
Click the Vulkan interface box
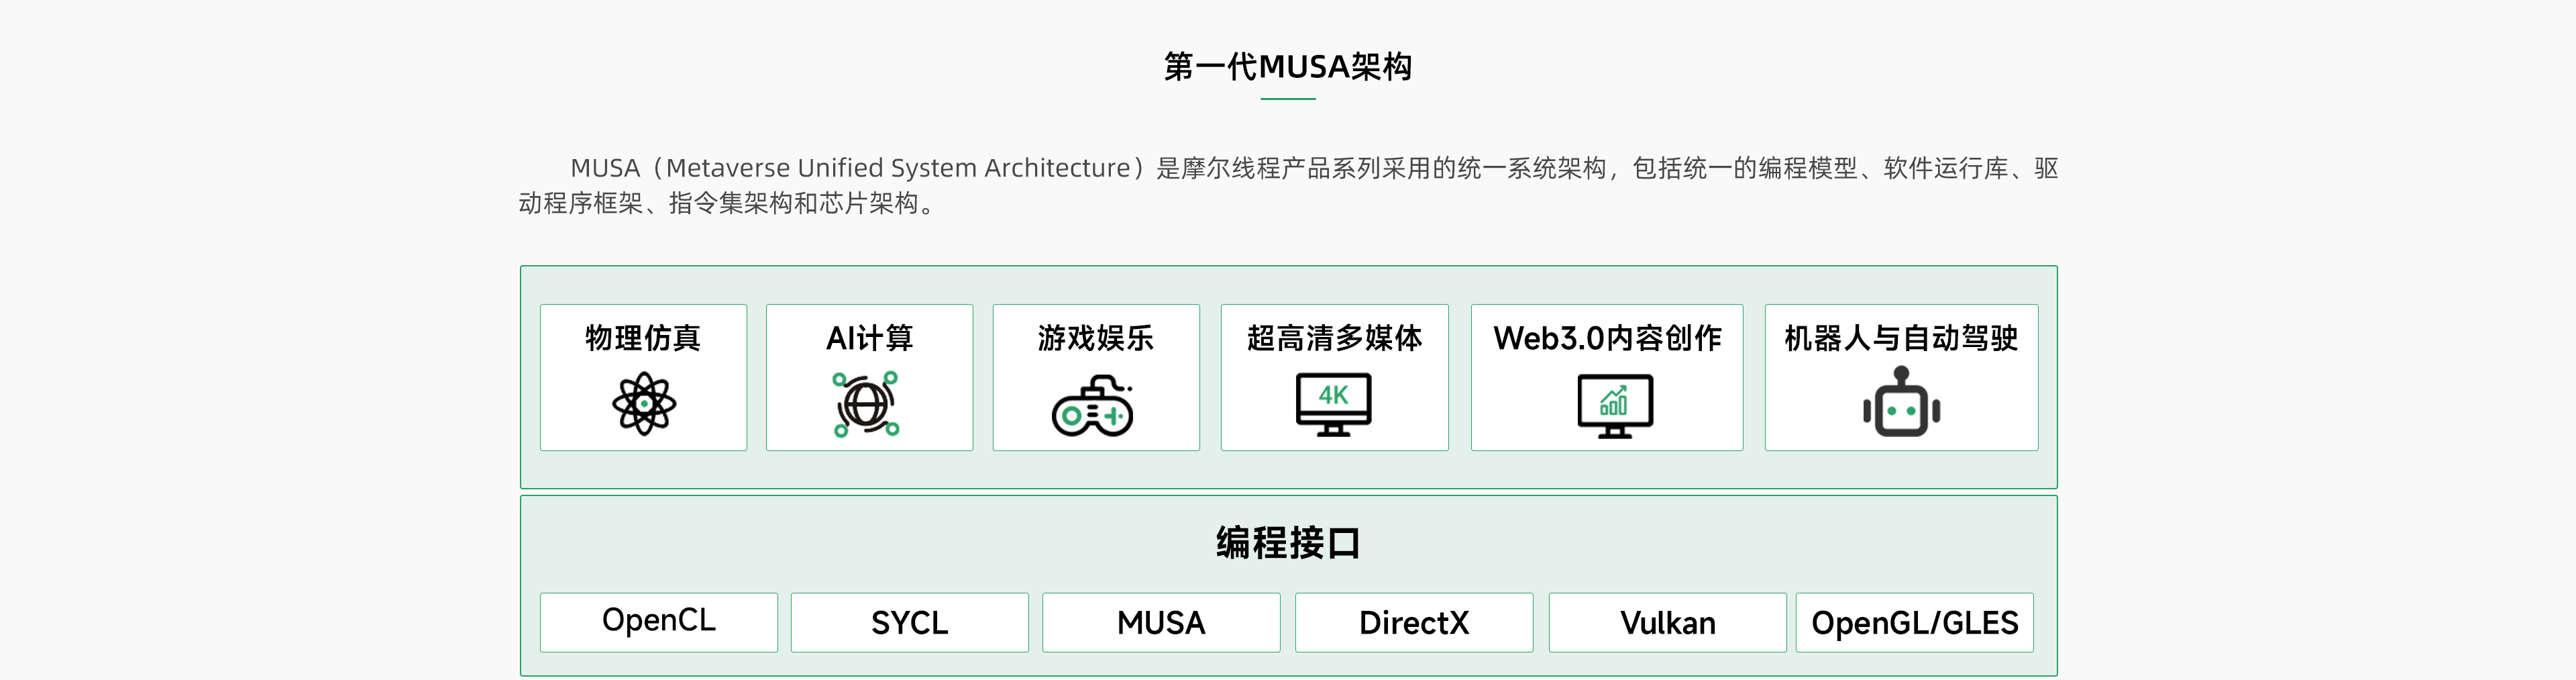(1668, 622)
